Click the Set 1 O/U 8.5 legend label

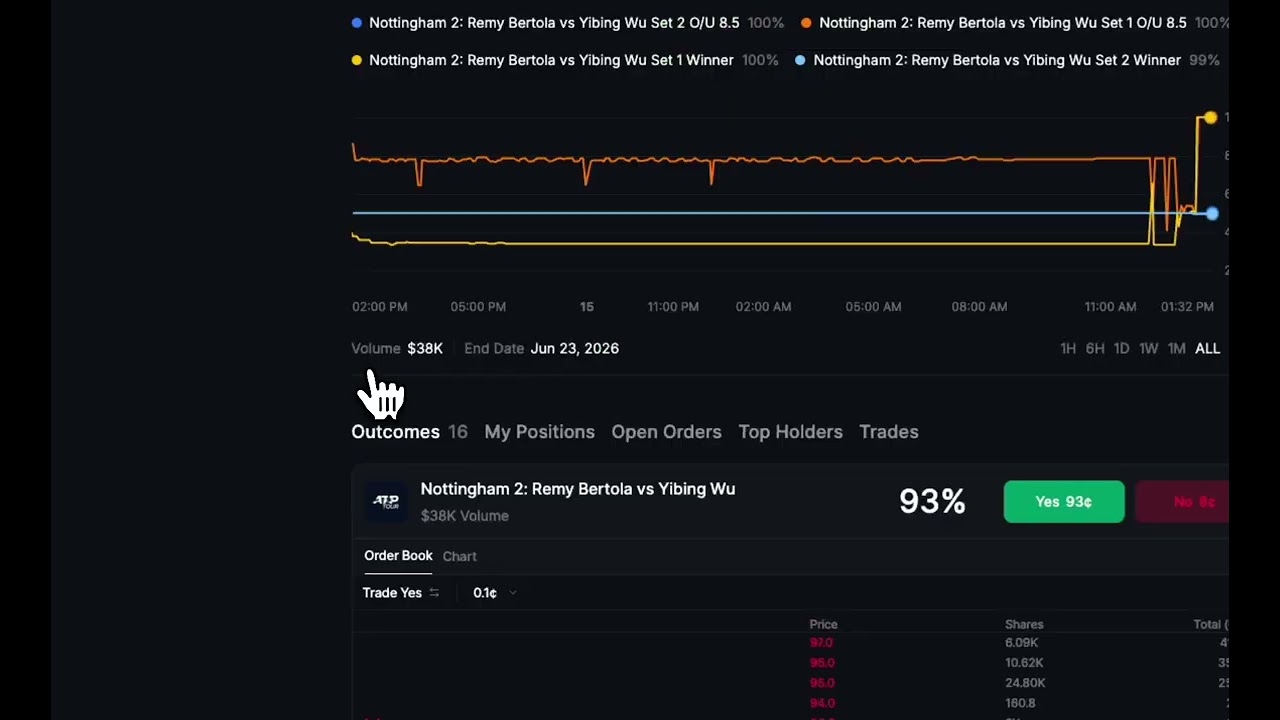pyautogui.click(x=1003, y=22)
